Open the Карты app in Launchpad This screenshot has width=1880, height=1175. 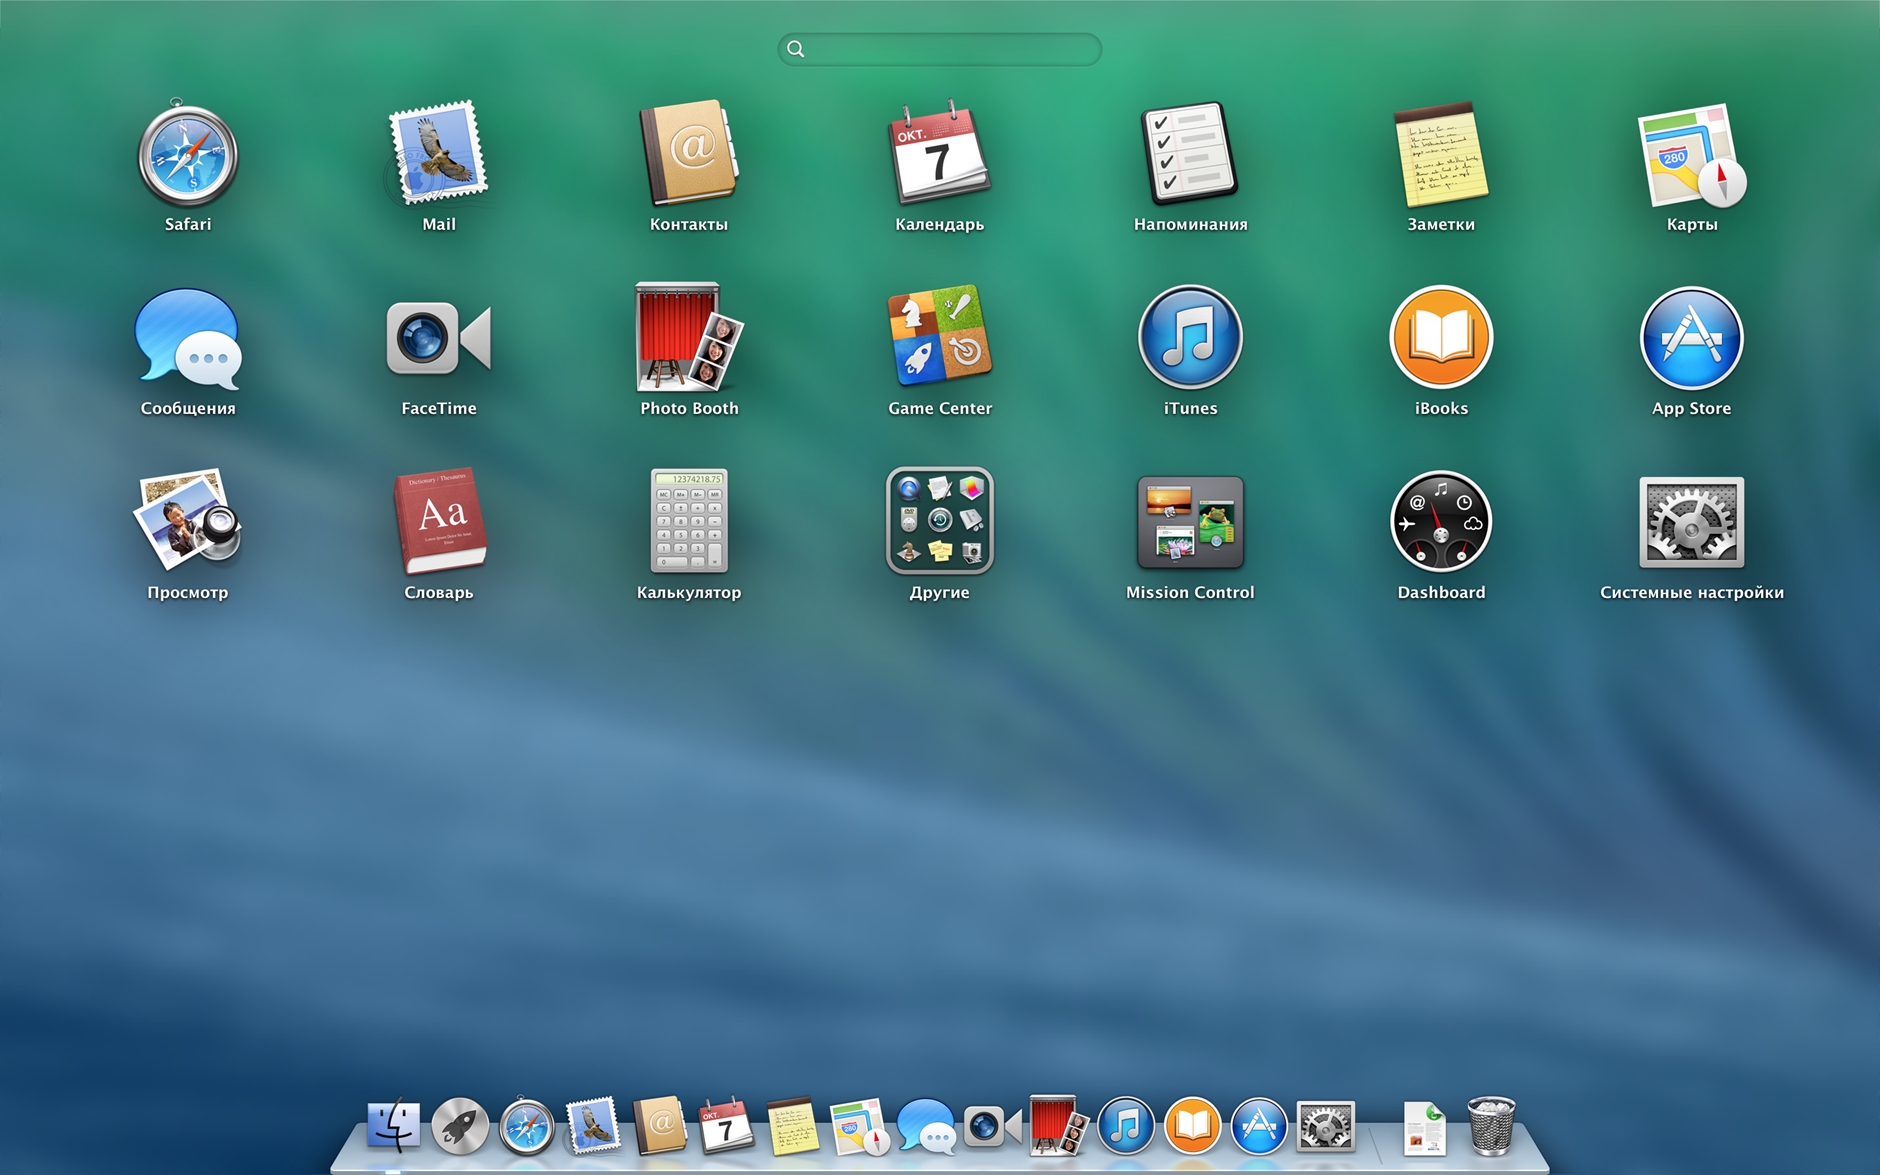[x=1692, y=155]
